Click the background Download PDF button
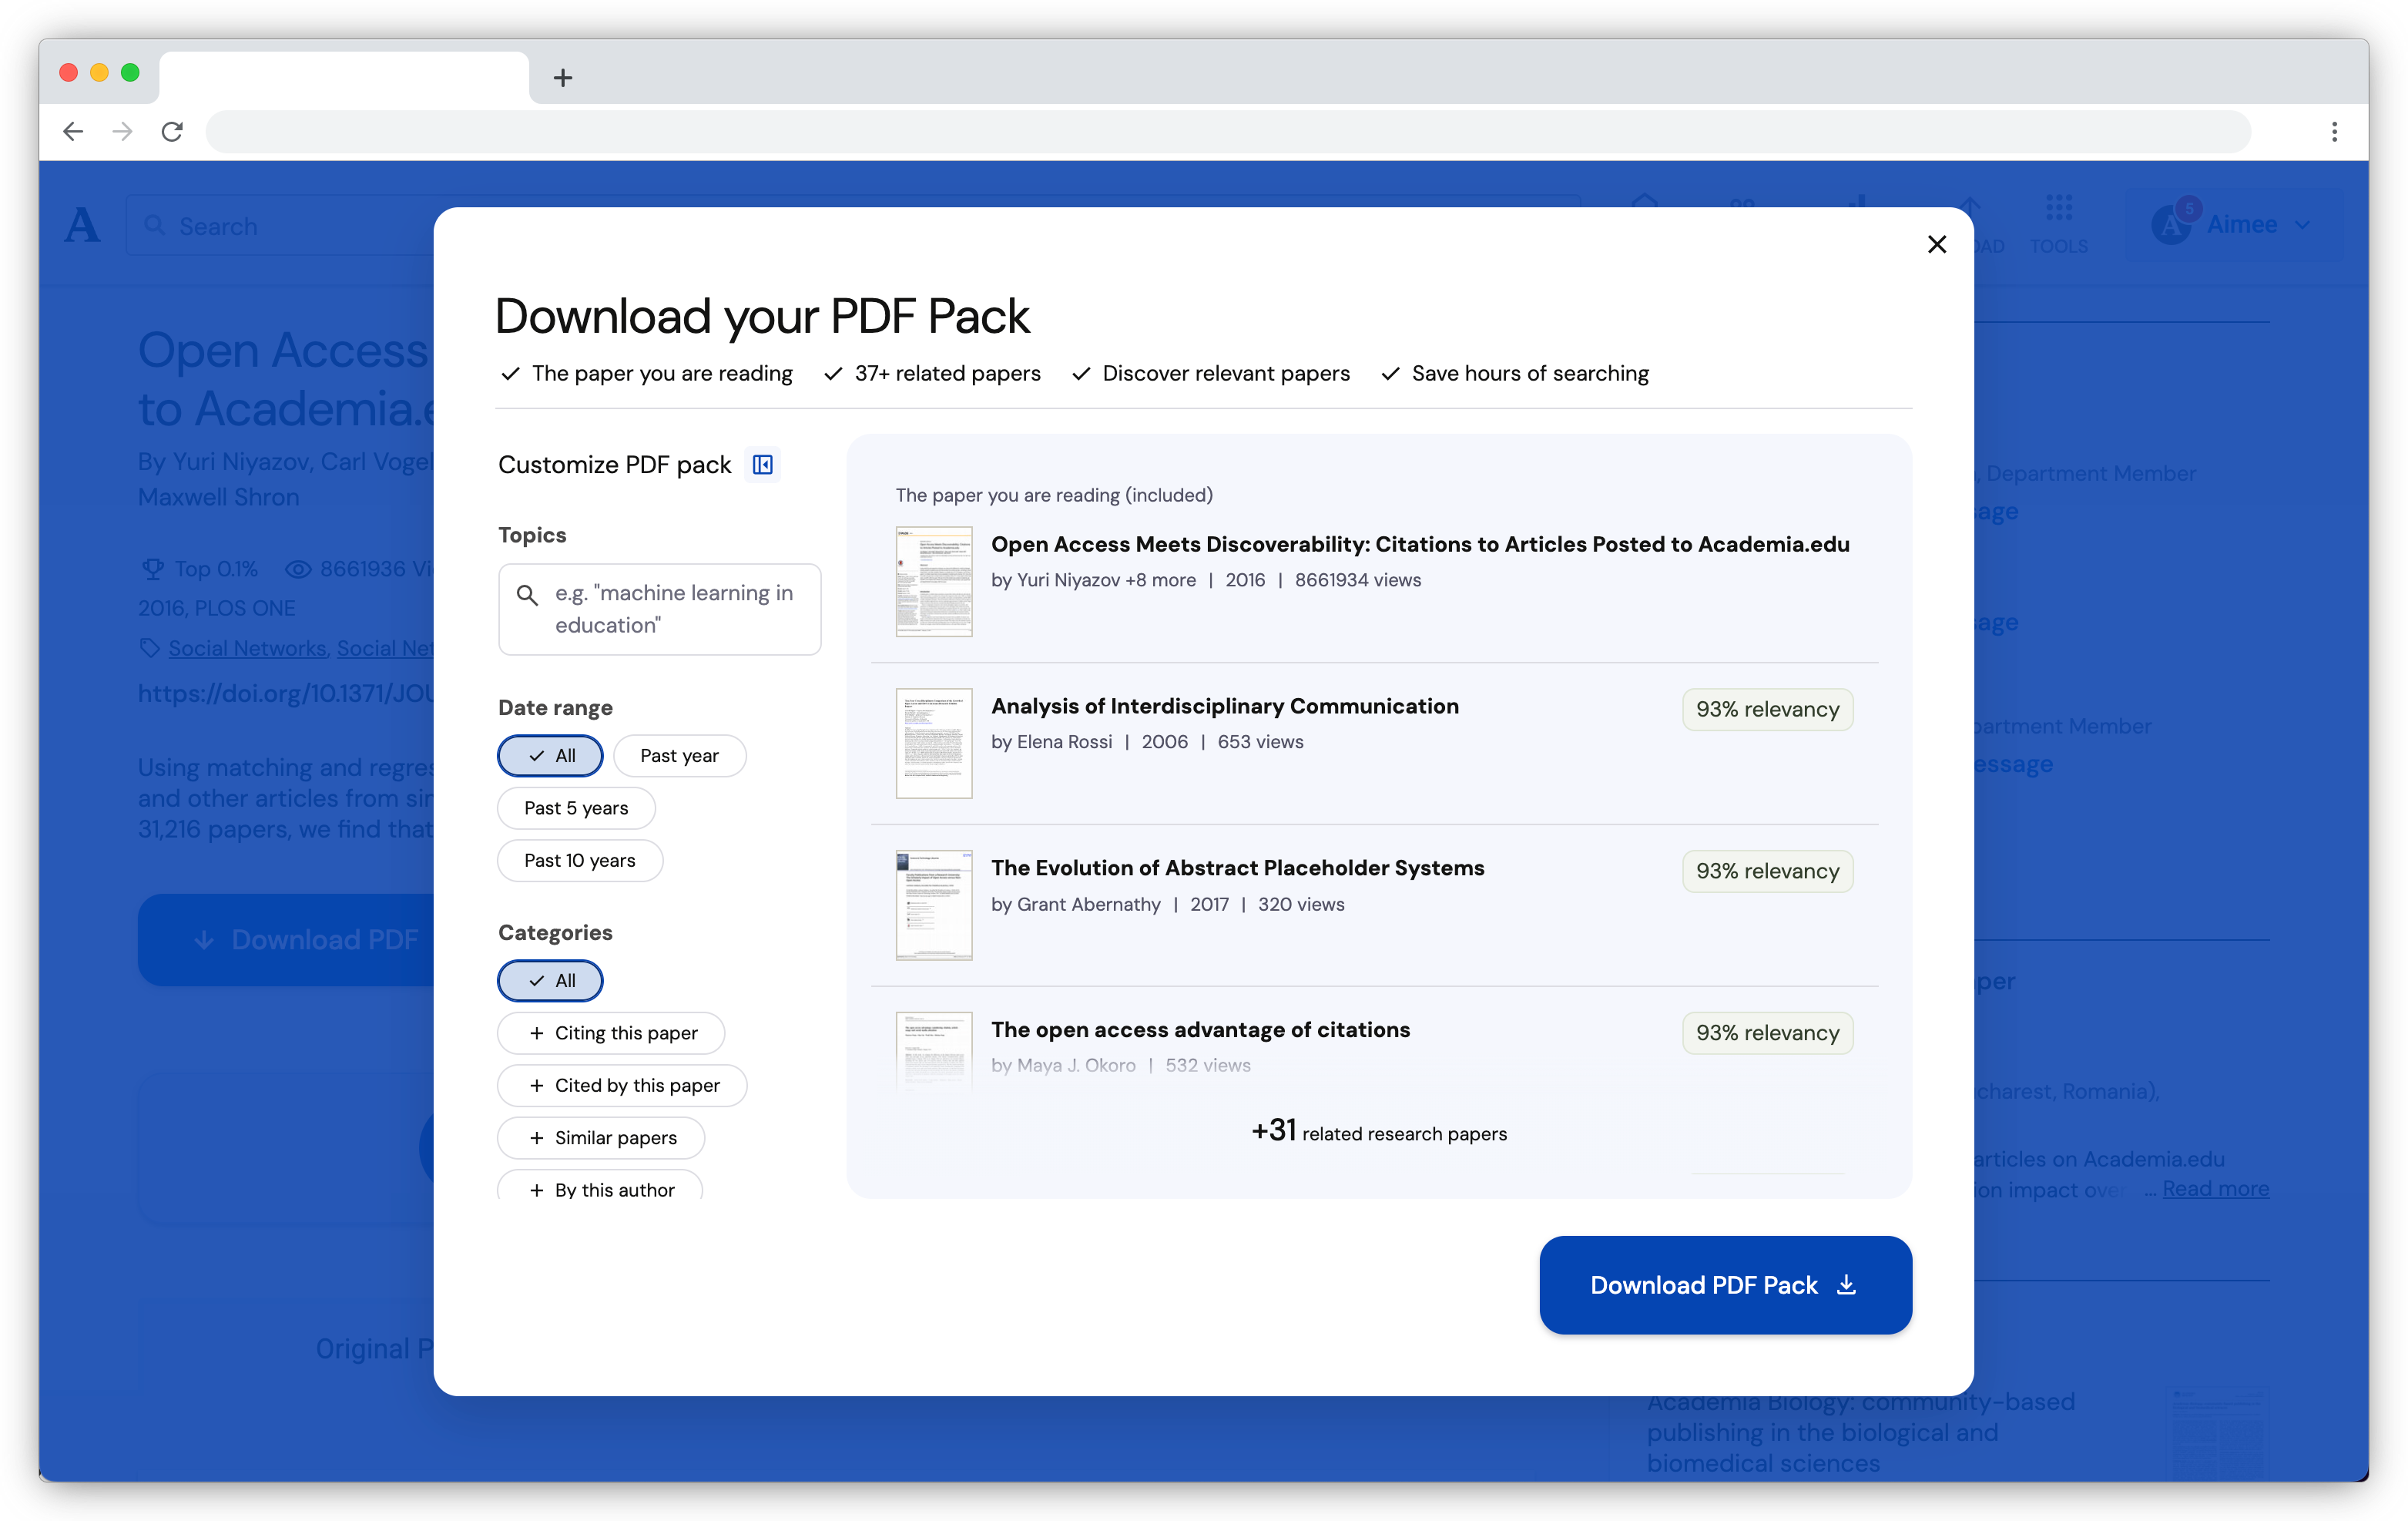 click(286, 939)
